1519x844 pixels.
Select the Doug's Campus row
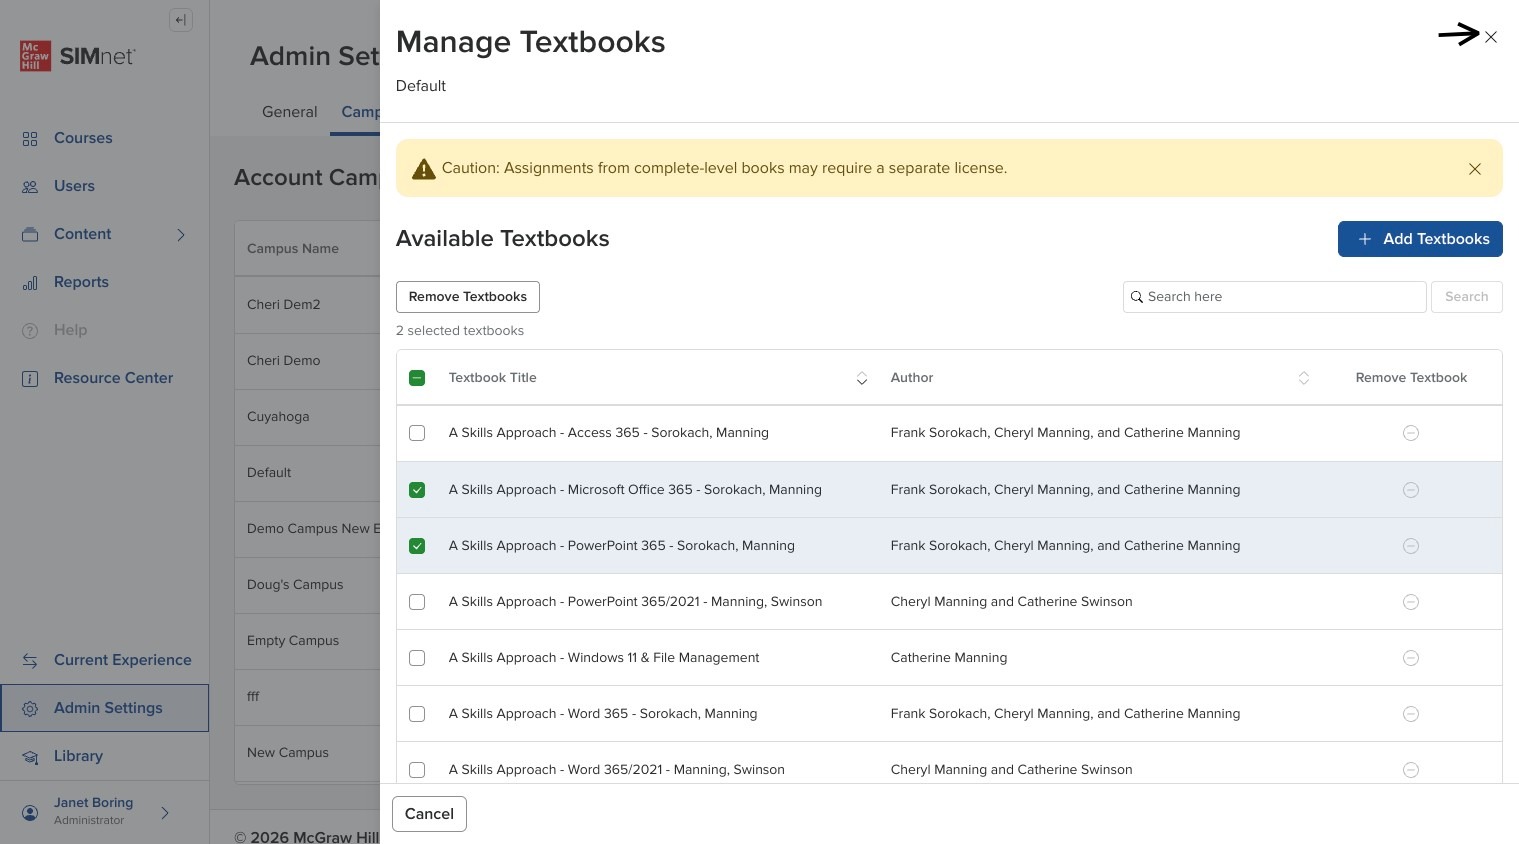(x=307, y=585)
